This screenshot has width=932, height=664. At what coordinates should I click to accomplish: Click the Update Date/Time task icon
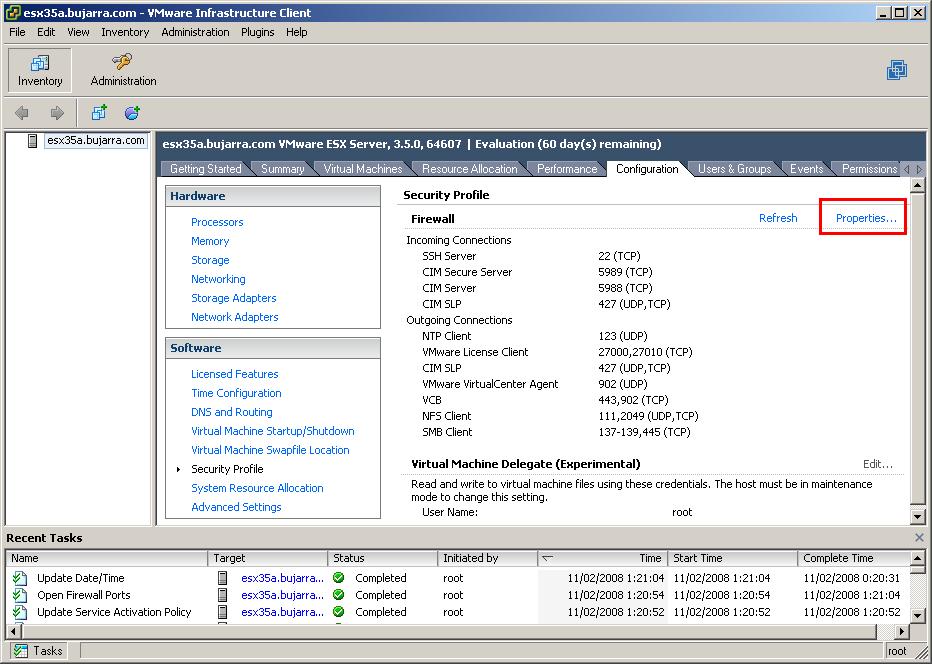(20, 578)
